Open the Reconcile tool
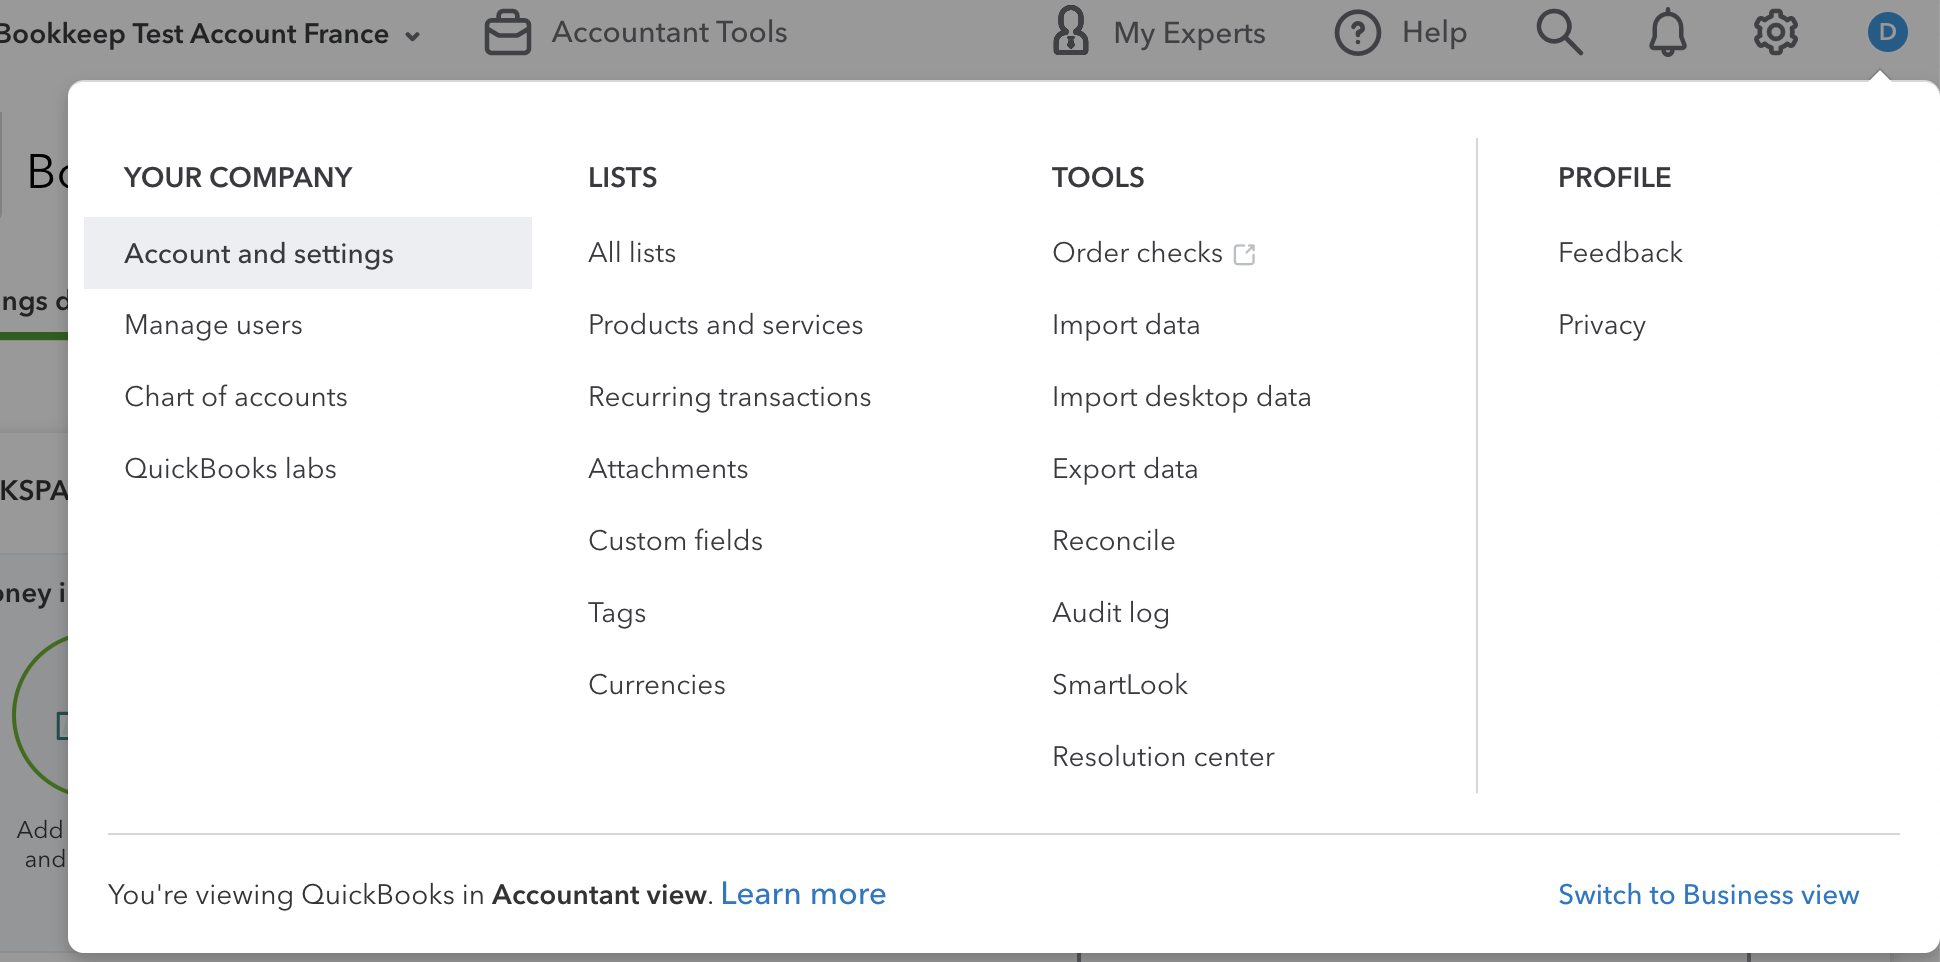 click(x=1113, y=541)
